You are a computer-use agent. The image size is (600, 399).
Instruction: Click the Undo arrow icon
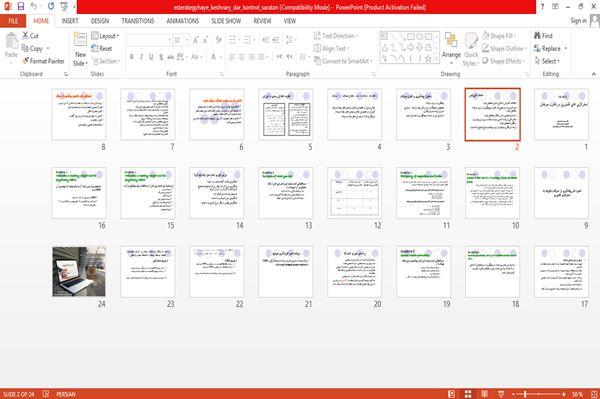click(x=34, y=6)
